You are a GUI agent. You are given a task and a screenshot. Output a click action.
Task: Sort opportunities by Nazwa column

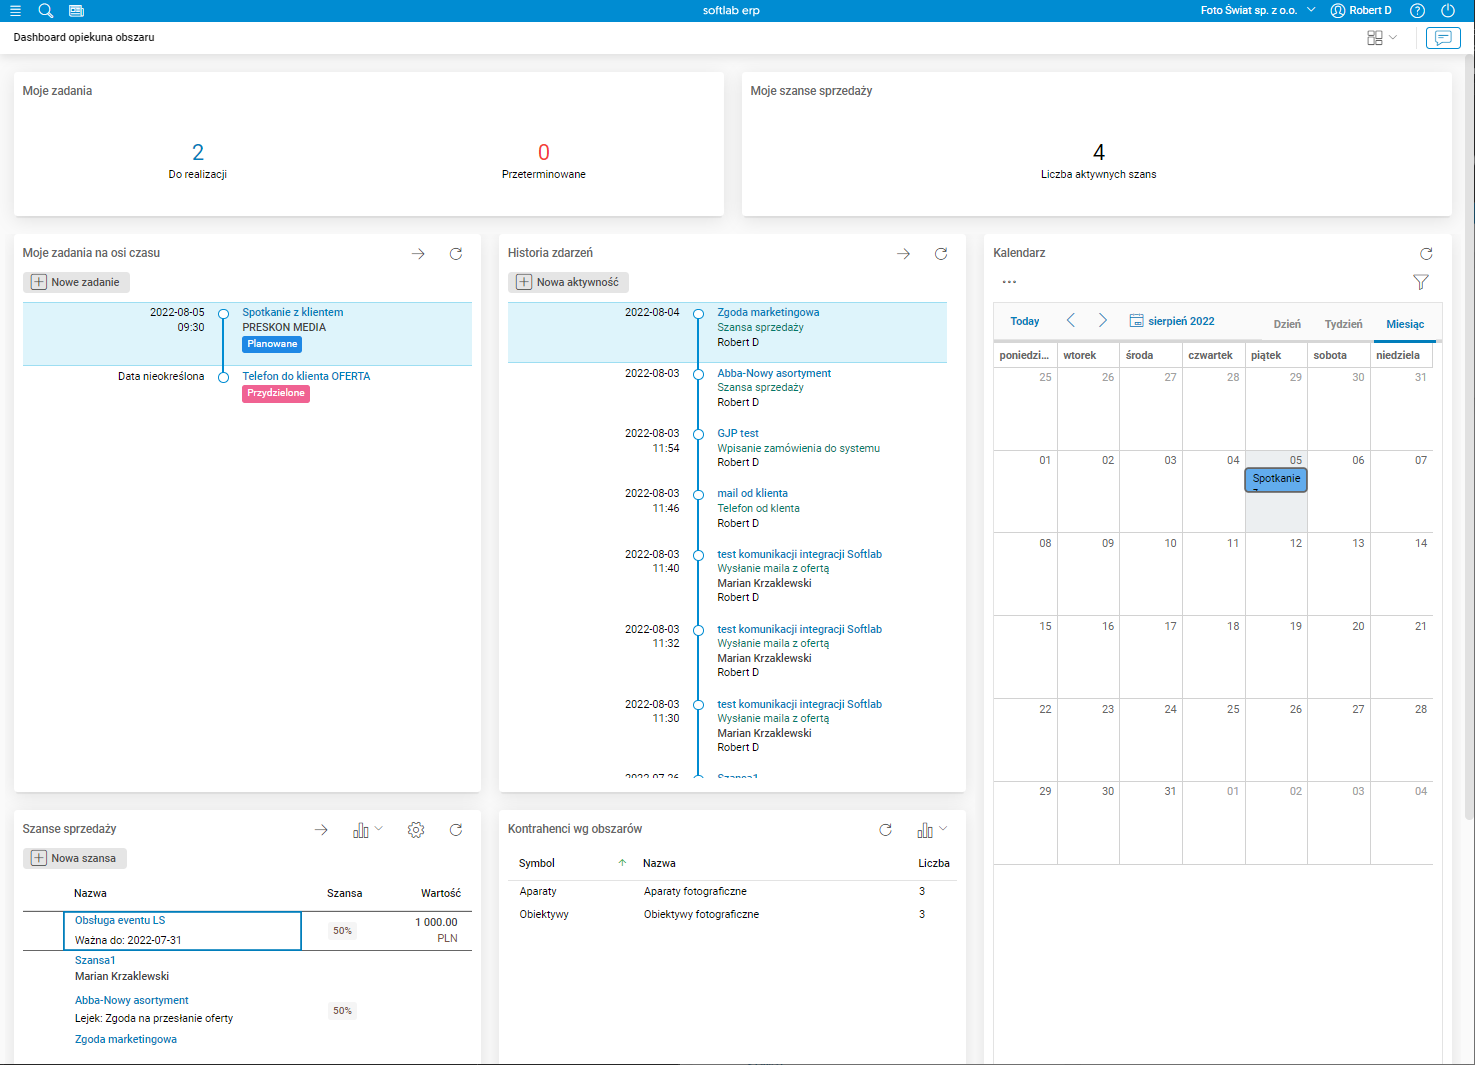tap(90, 893)
